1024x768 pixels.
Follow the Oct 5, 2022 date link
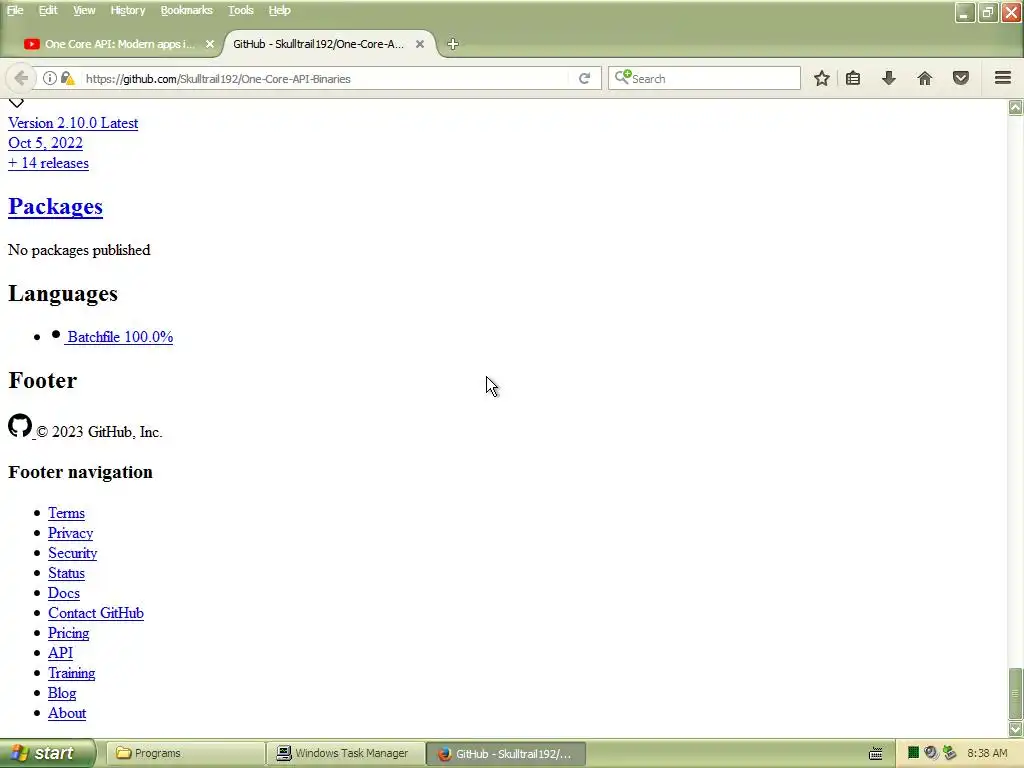(x=46, y=143)
